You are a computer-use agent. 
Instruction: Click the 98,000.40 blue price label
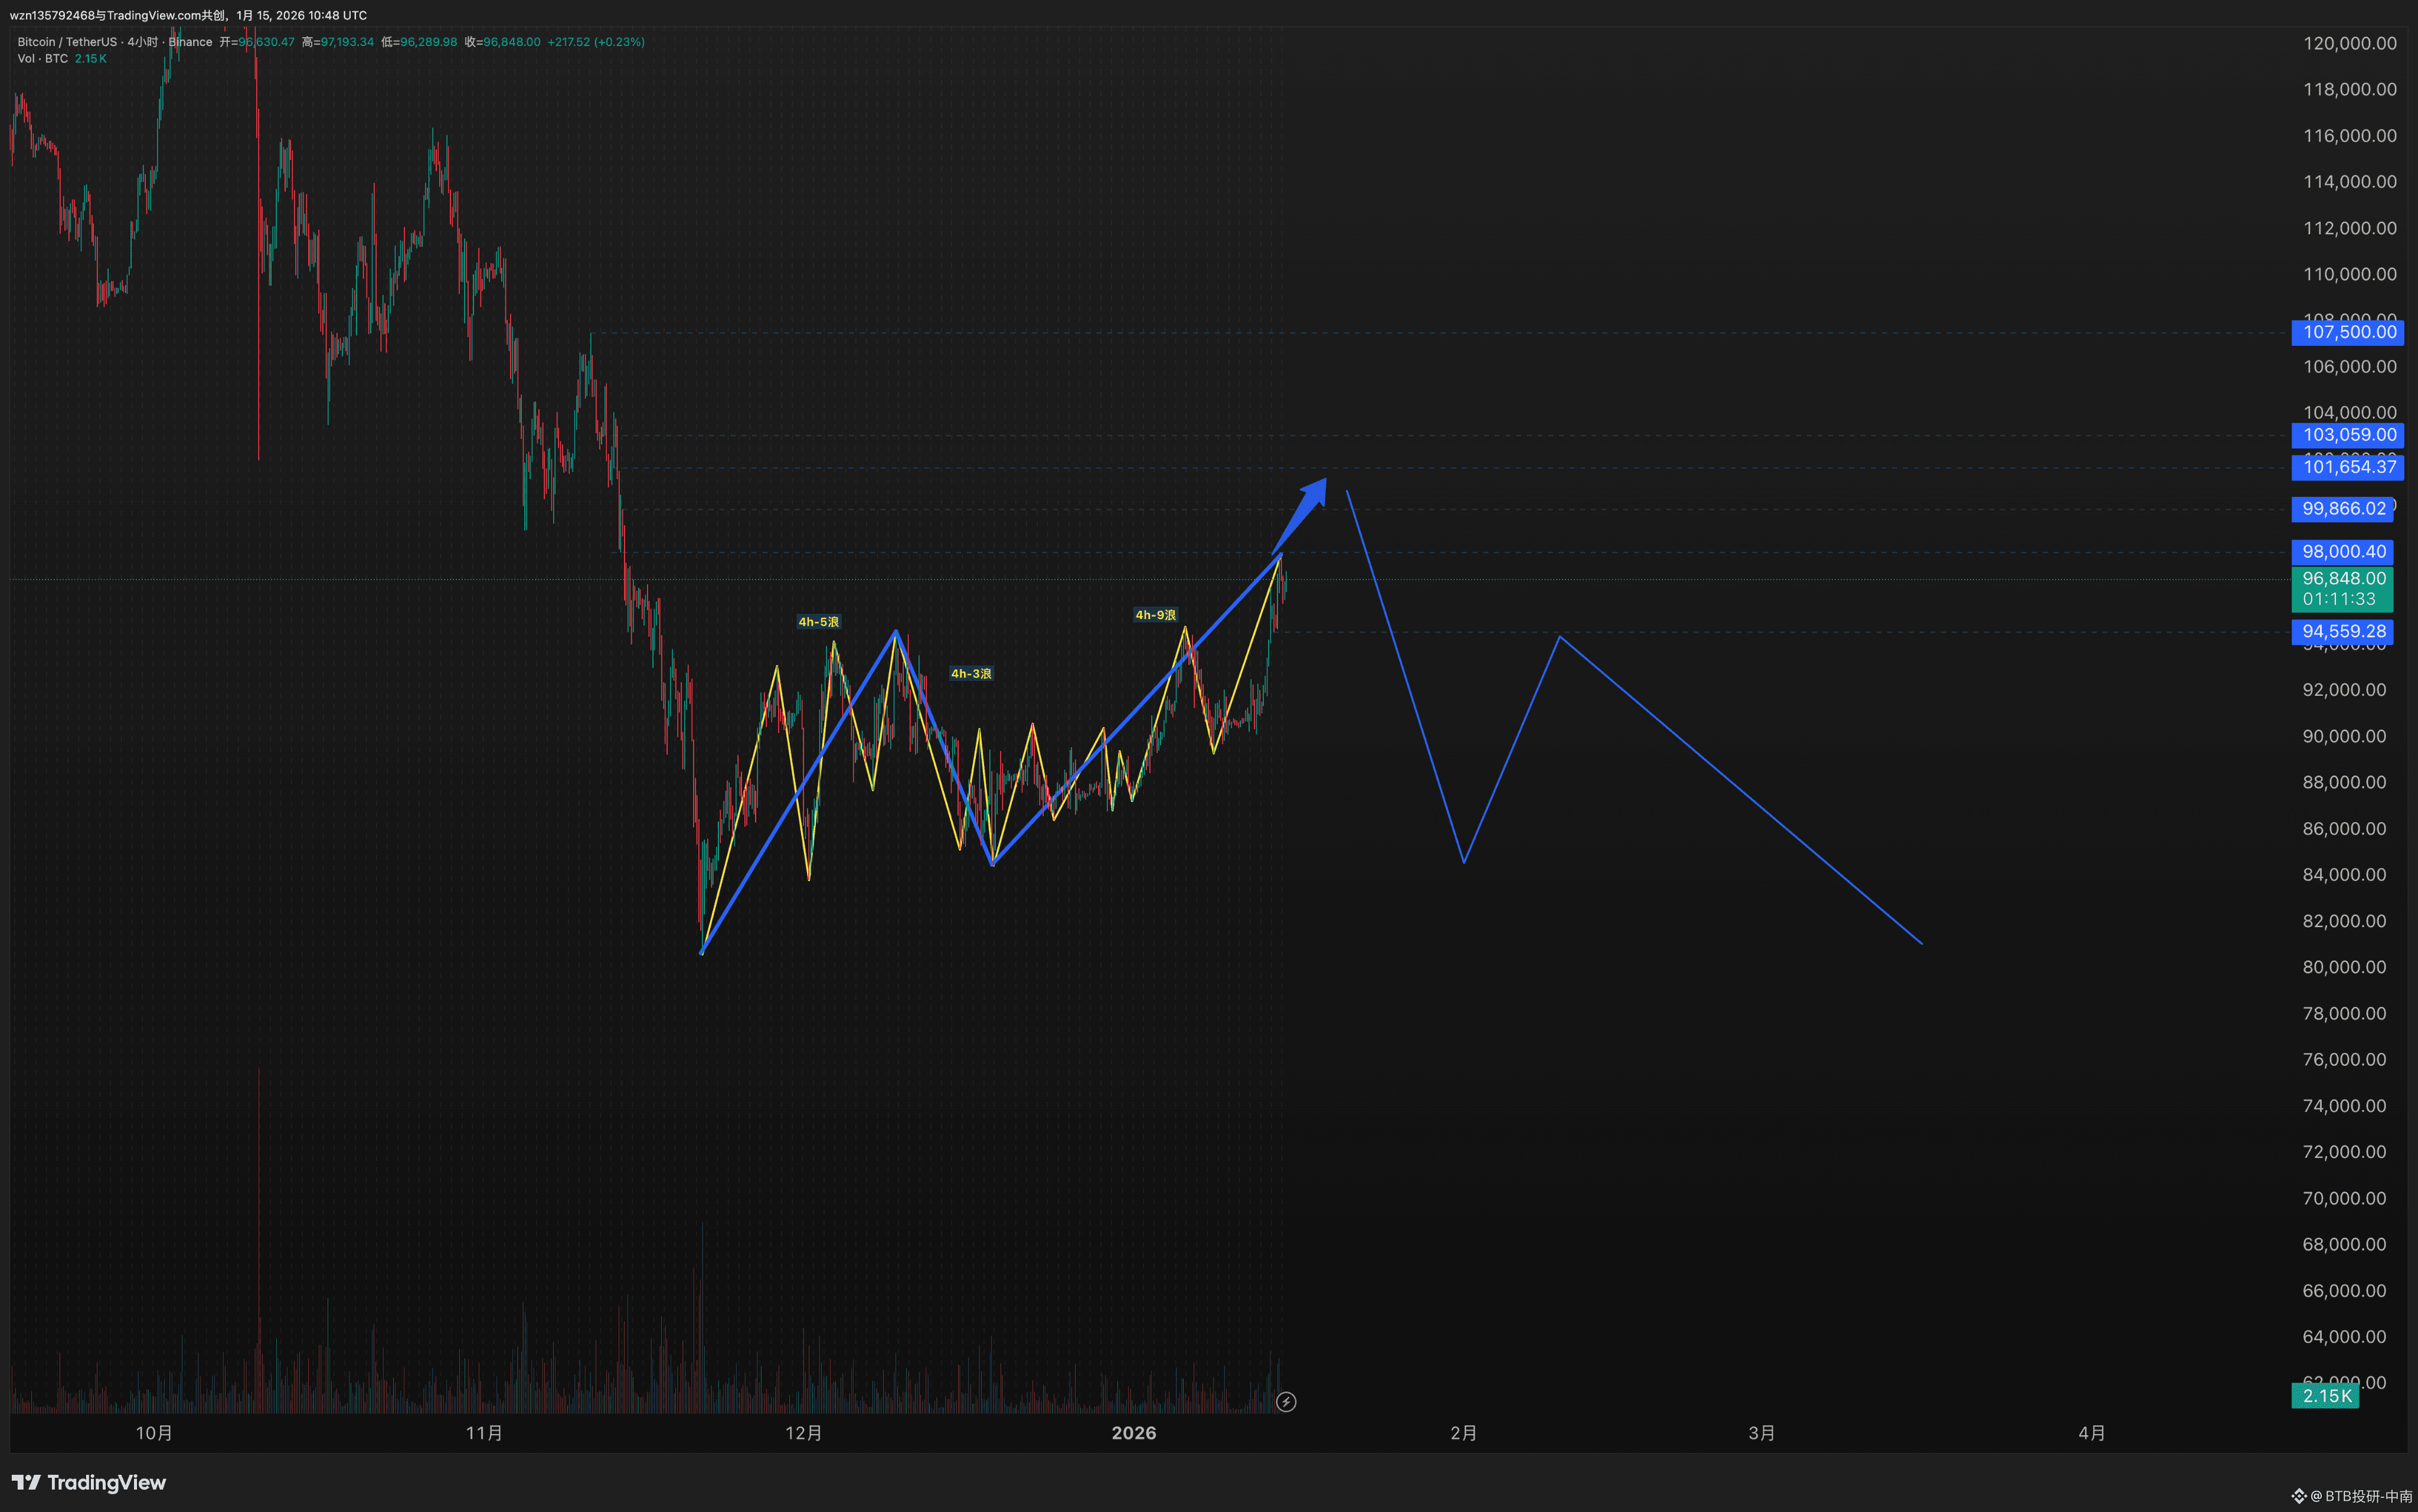pyautogui.click(x=2343, y=552)
